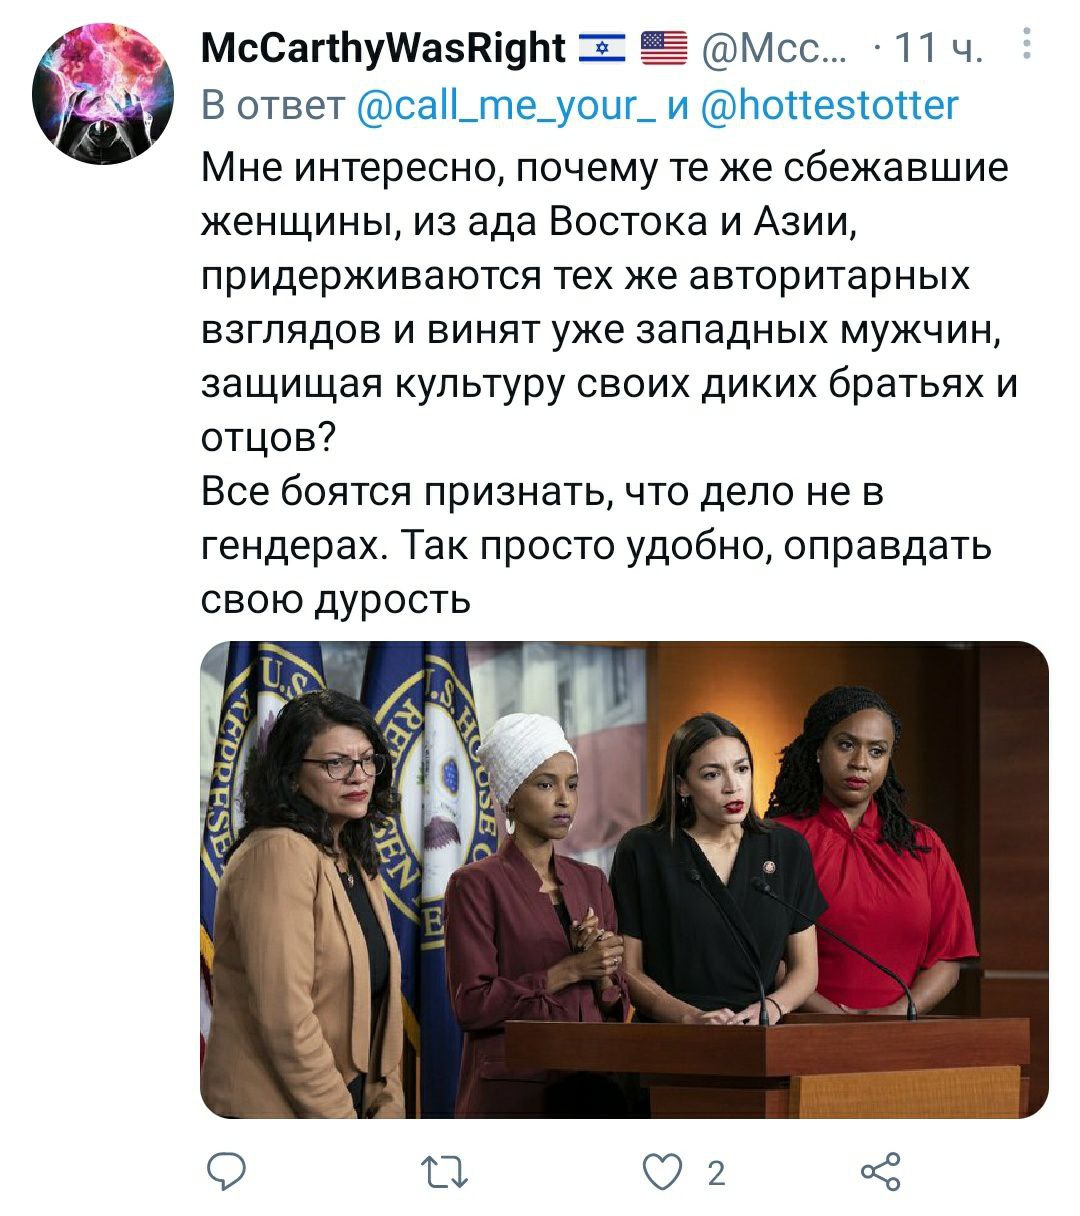The width and height of the screenshot is (1080, 1216).
Task: Tap the 'В ответ' reply label
Action: [273, 104]
